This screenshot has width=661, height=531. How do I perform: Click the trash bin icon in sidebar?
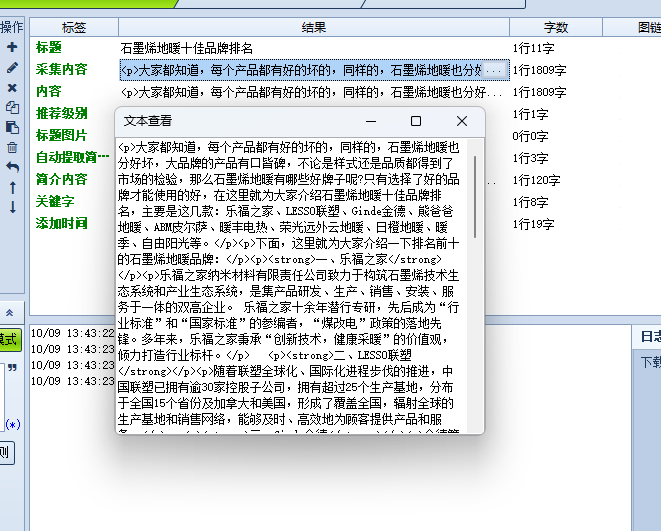pyautogui.click(x=12, y=147)
